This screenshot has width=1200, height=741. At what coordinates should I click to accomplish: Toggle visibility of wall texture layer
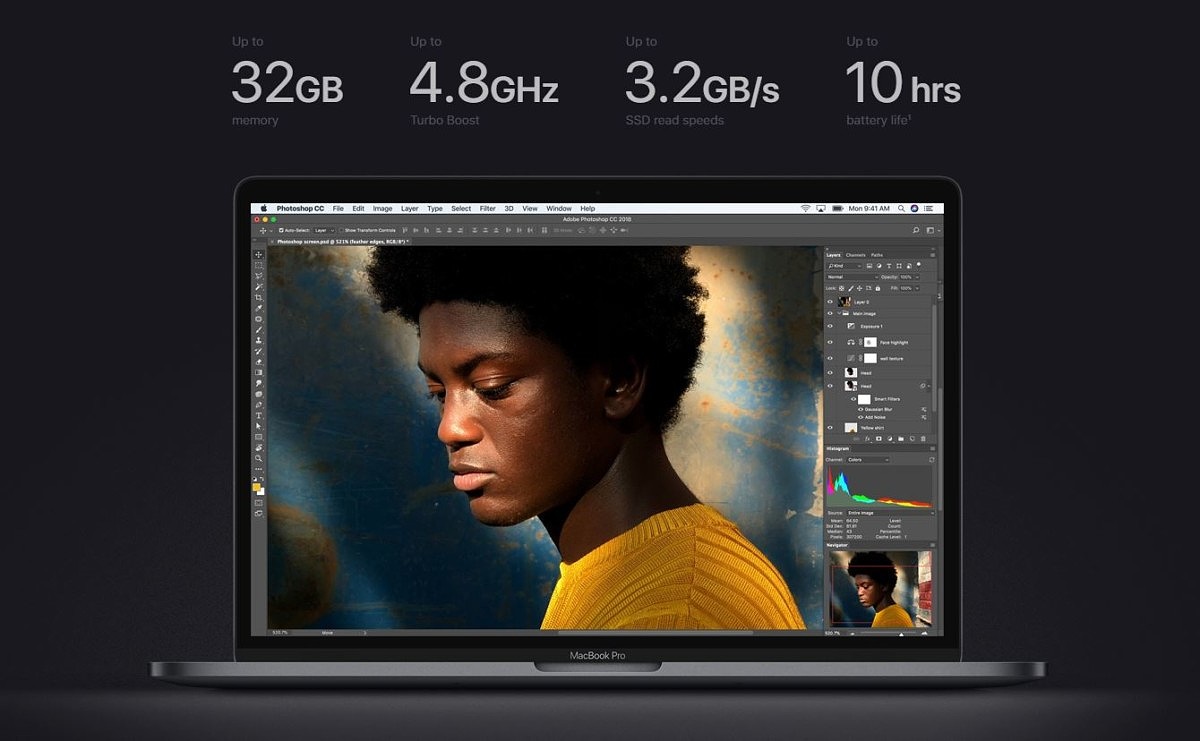[830, 358]
